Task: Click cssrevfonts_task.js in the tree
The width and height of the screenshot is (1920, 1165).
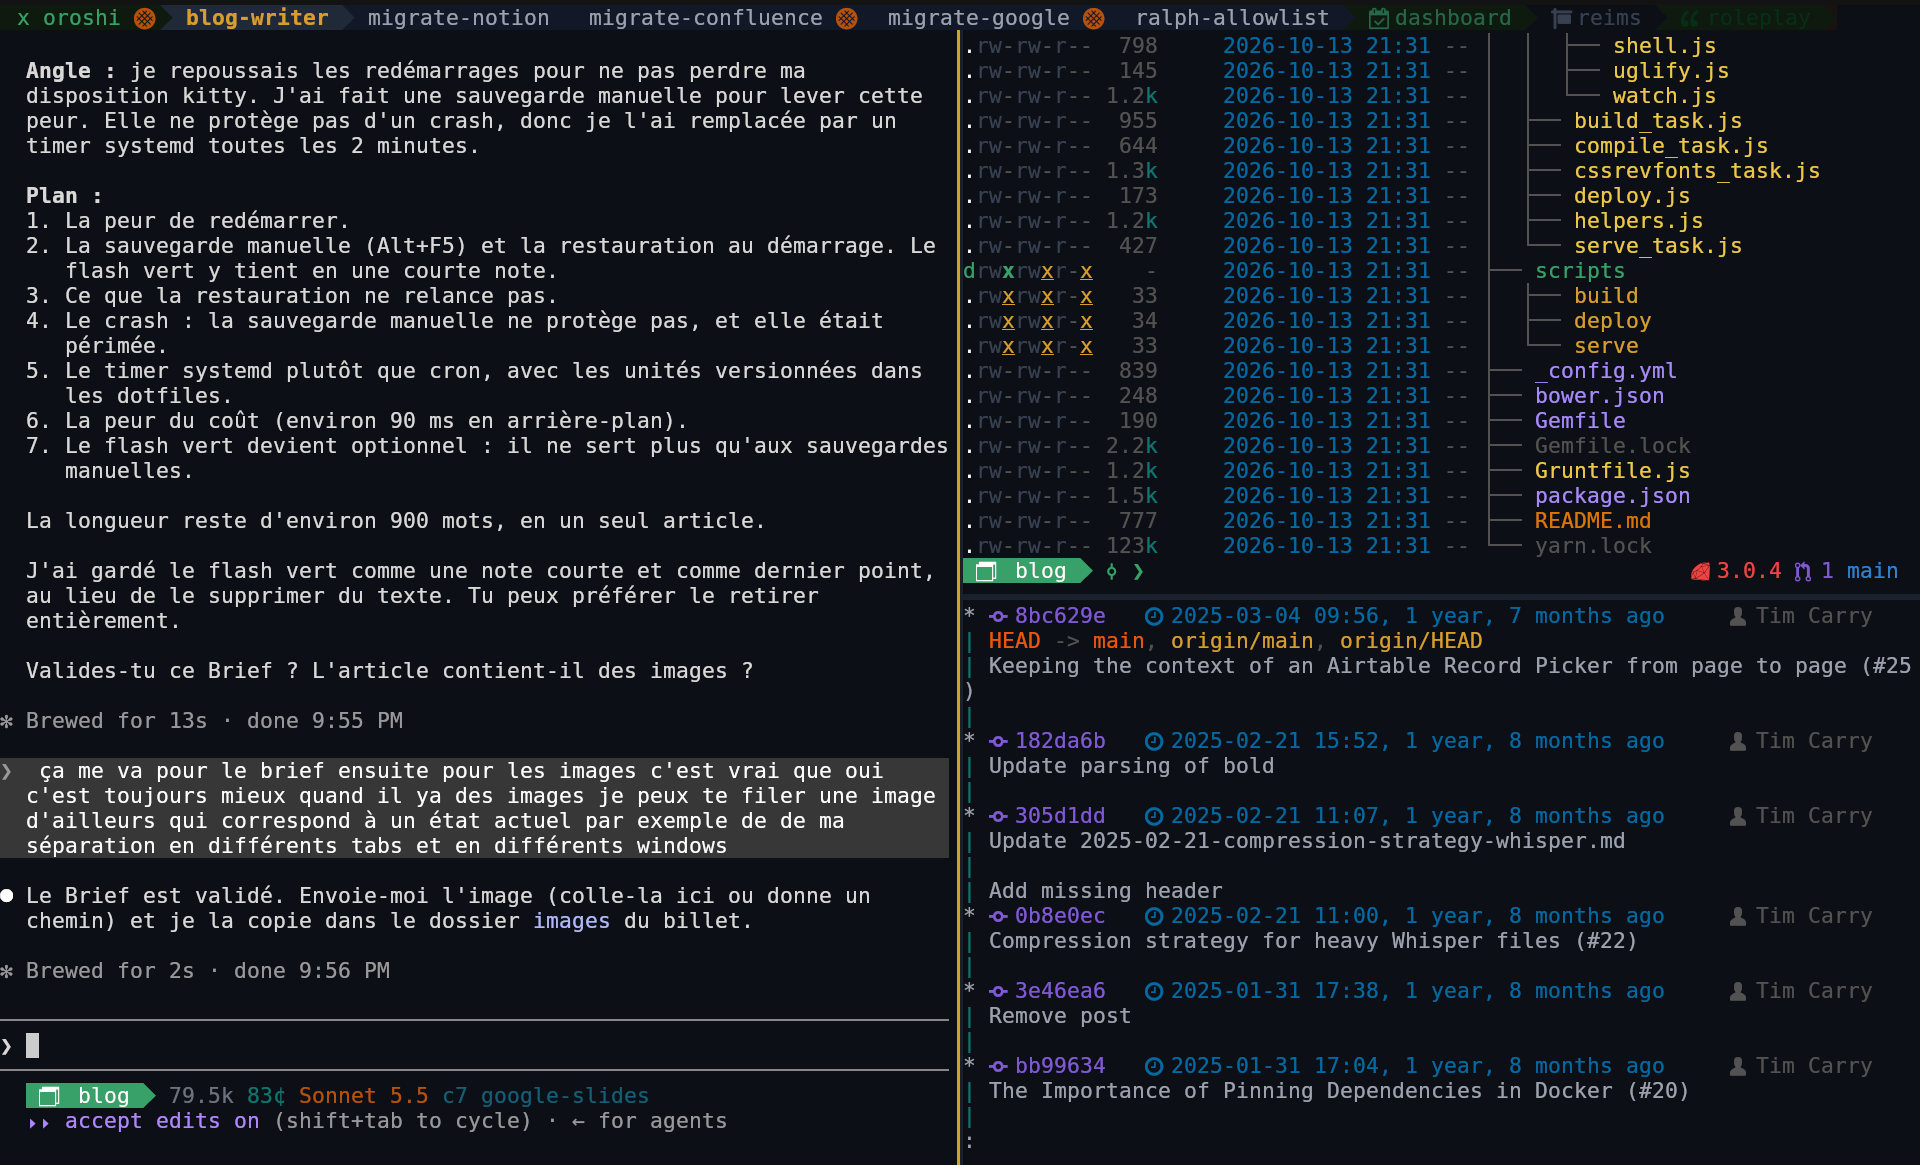Action: pos(1697,171)
